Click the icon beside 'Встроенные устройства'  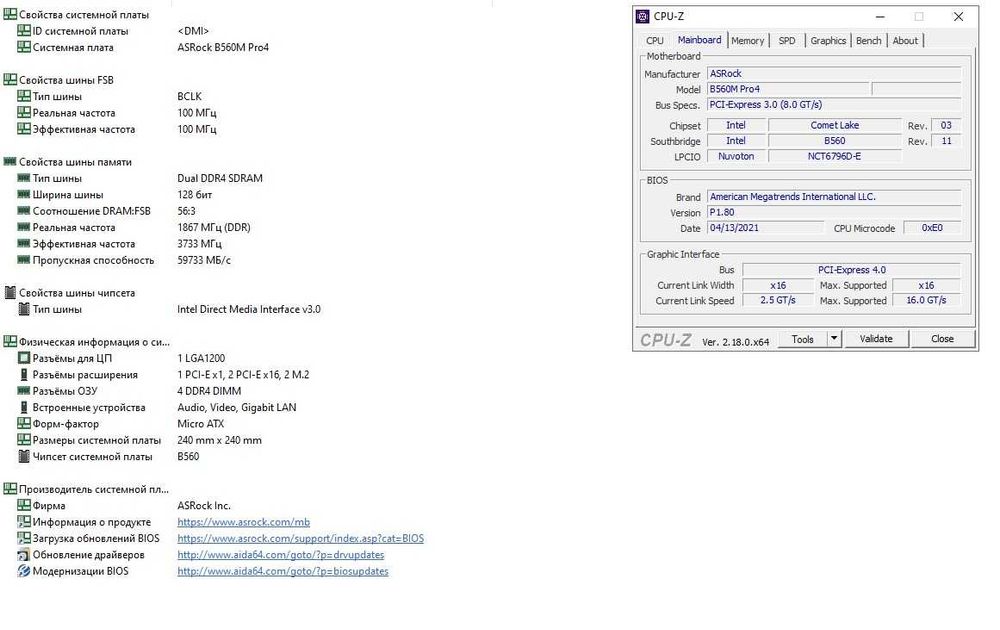pyautogui.click(x=24, y=407)
